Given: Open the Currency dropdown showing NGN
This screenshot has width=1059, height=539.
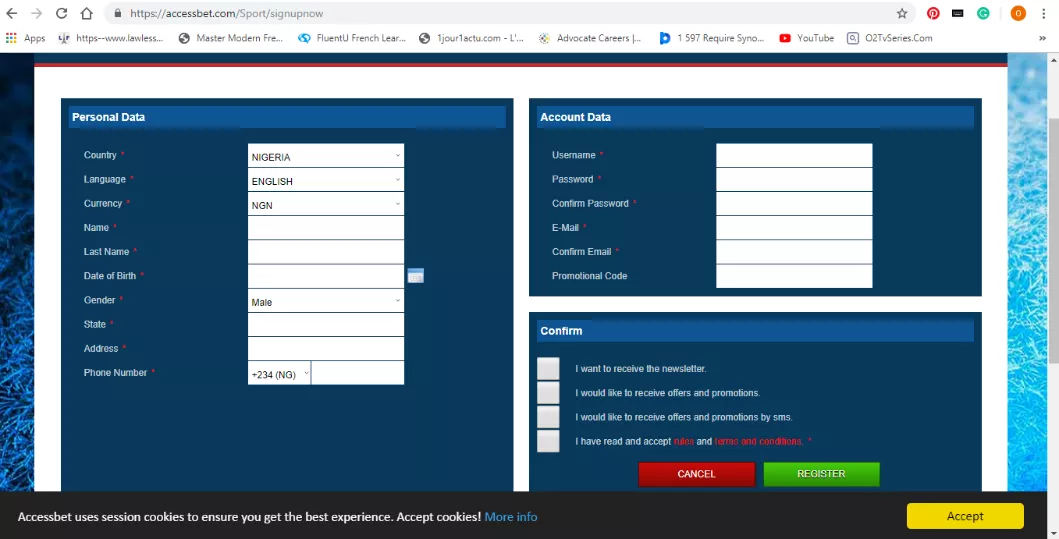Looking at the screenshot, I should (326, 204).
